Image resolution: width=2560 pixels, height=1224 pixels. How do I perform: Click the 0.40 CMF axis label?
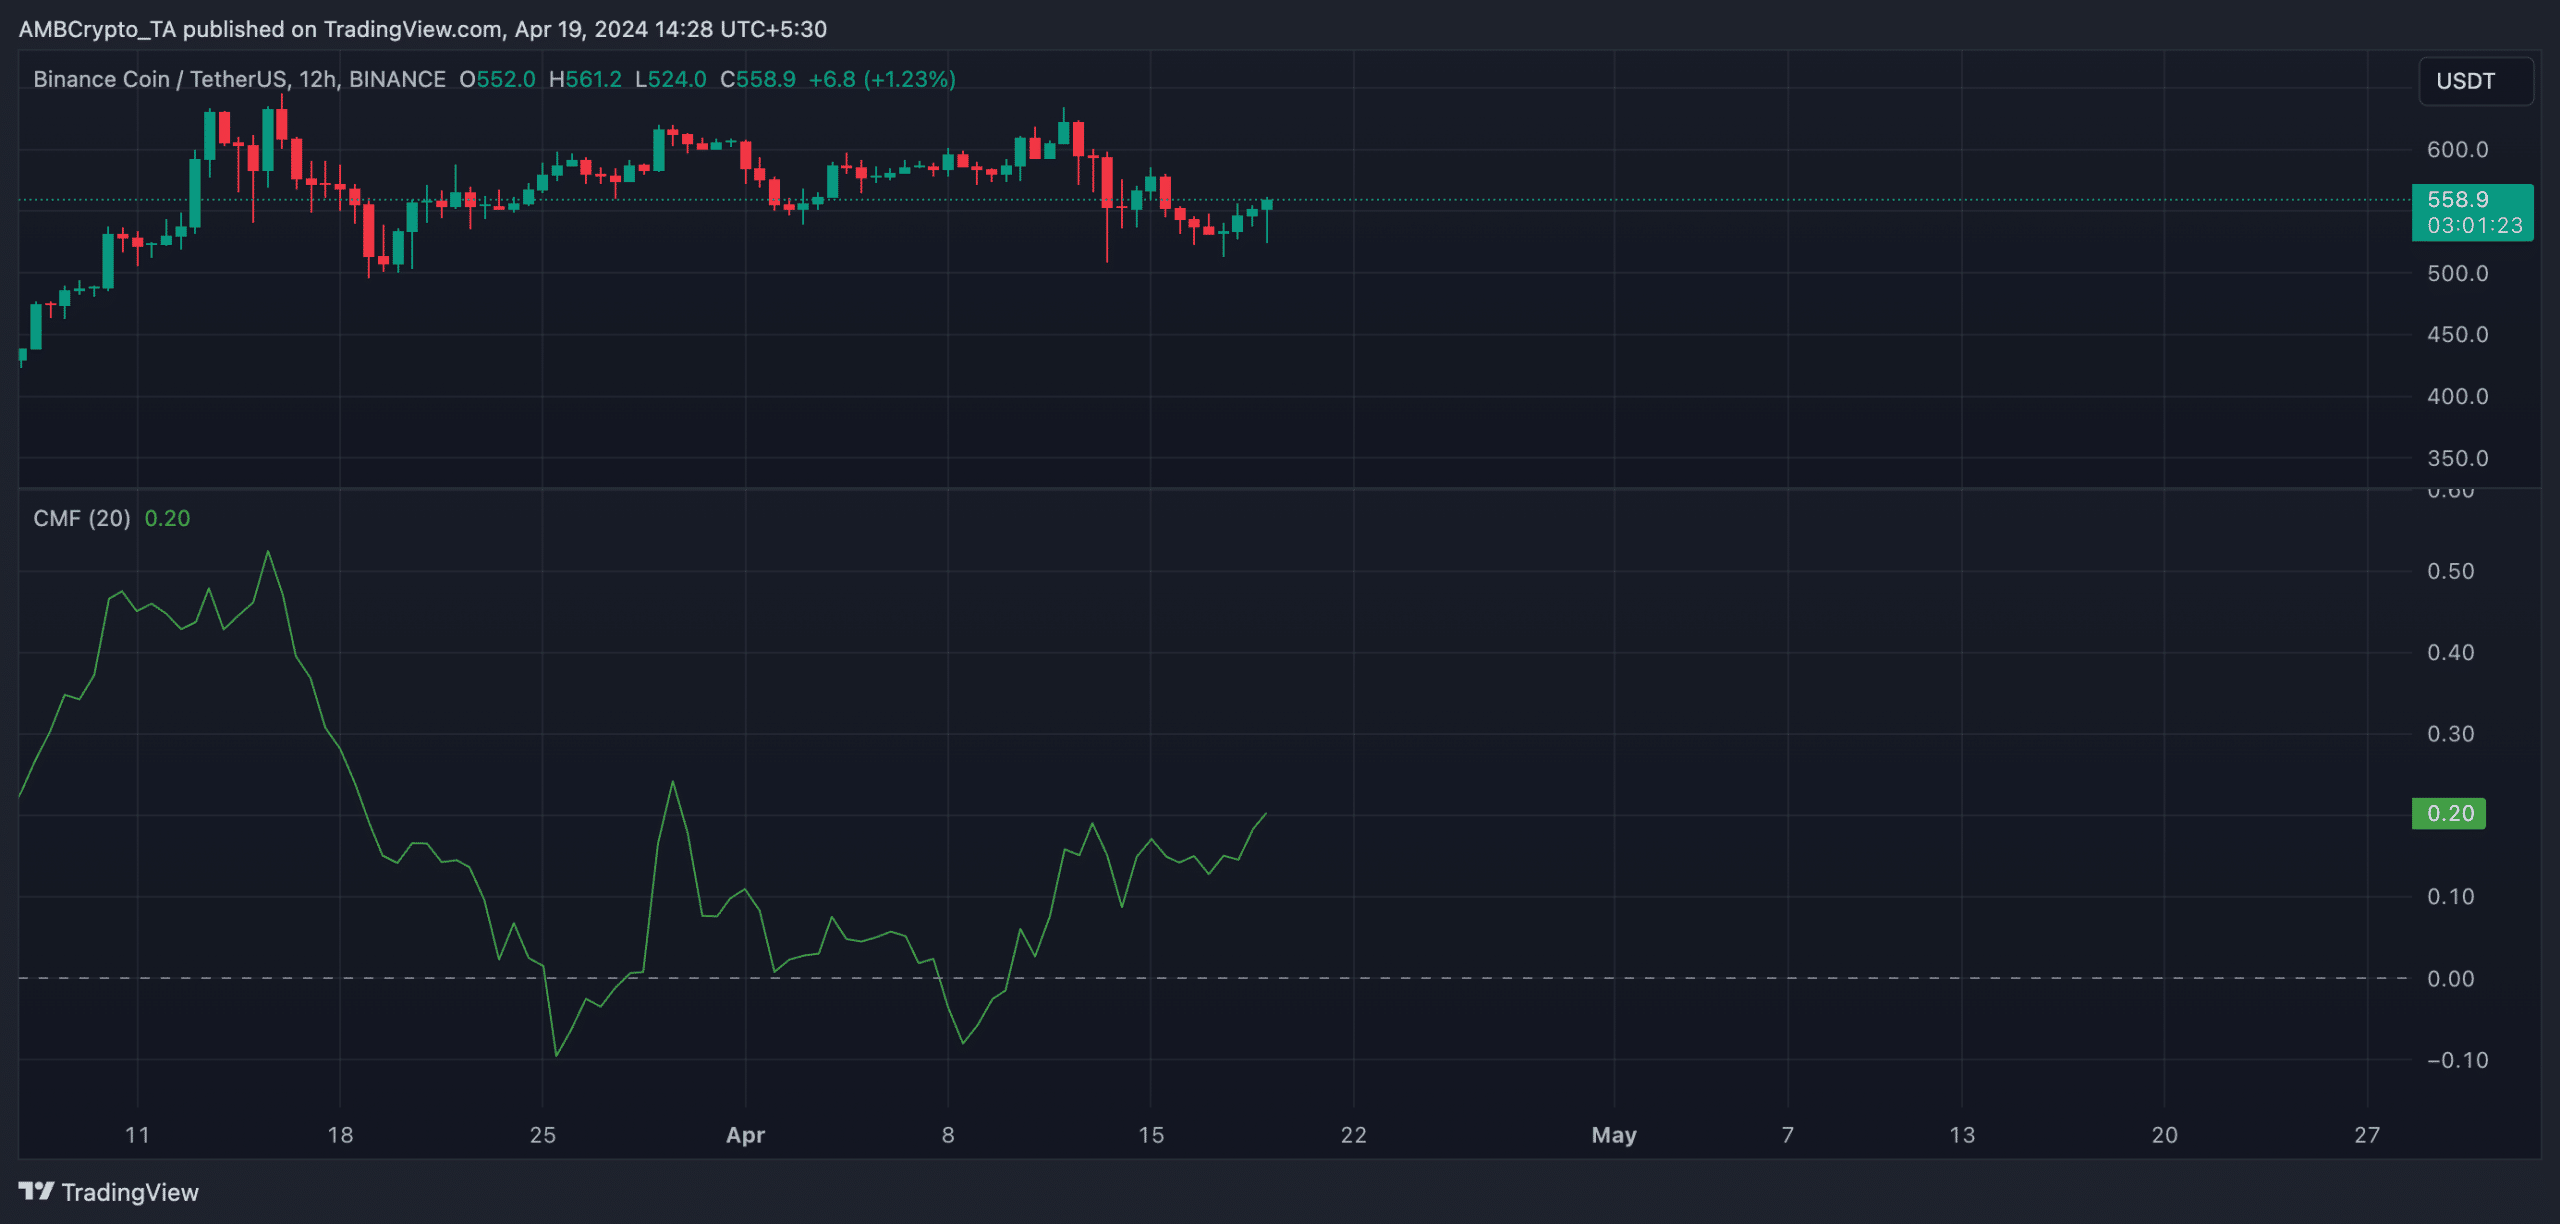point(2450,653)
